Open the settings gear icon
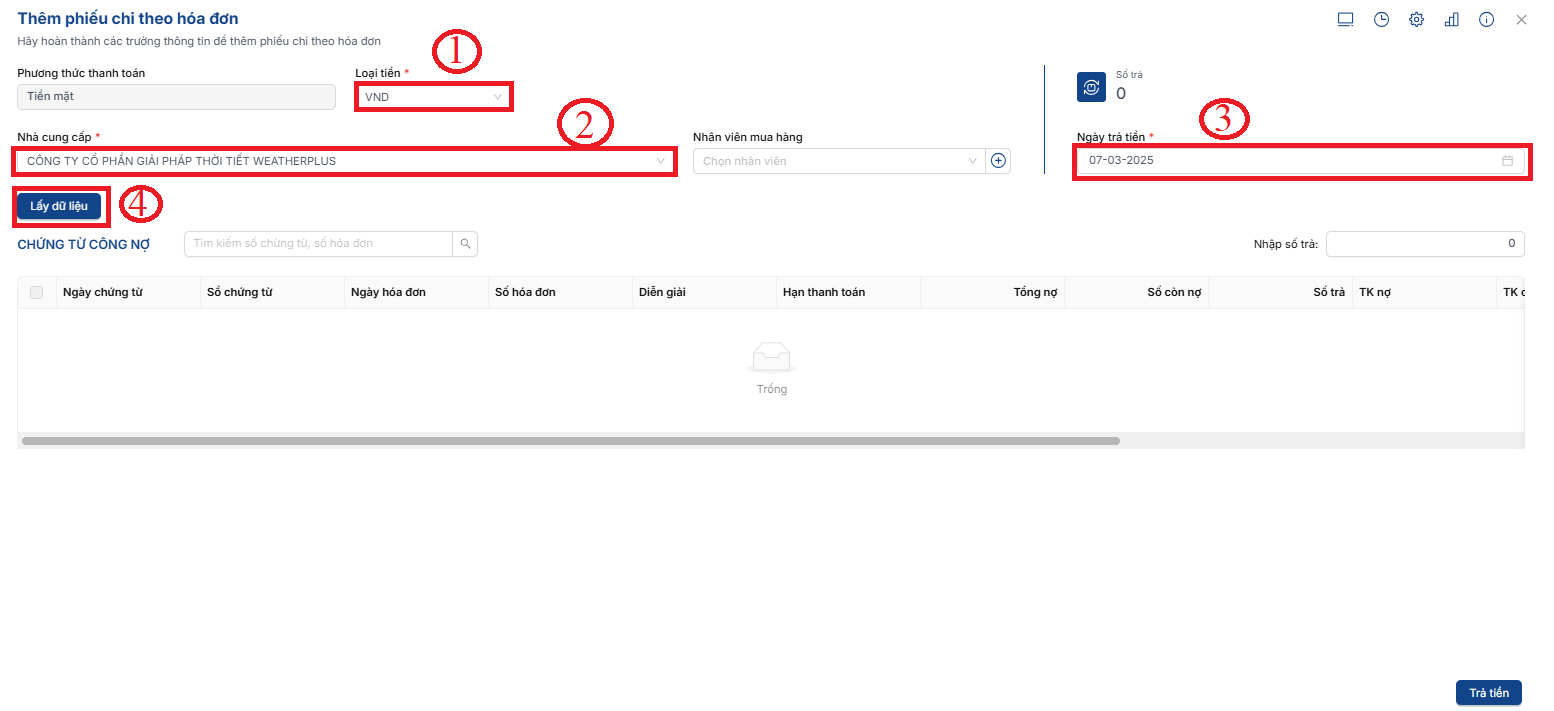Image resolution: width=1554 pixels, height=711 pixels. [1416, 20]
